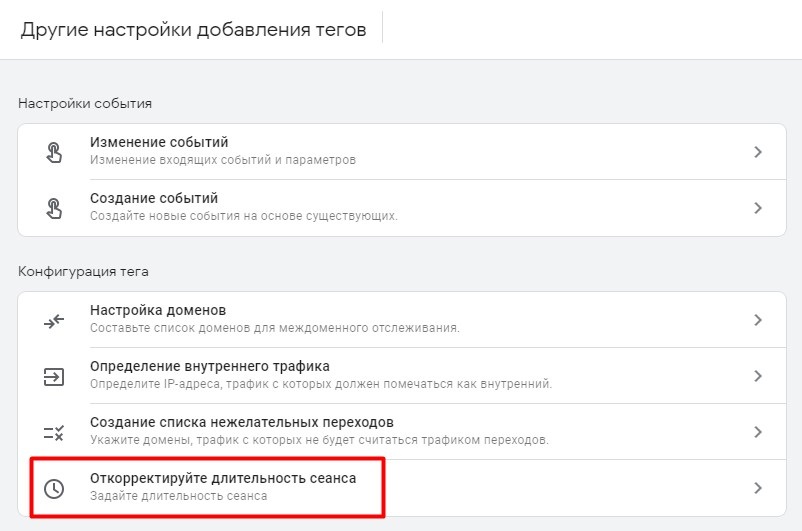Click the clock icon for session duration
Viewport: 802px width, 531px height.
[x=54, y=489]
